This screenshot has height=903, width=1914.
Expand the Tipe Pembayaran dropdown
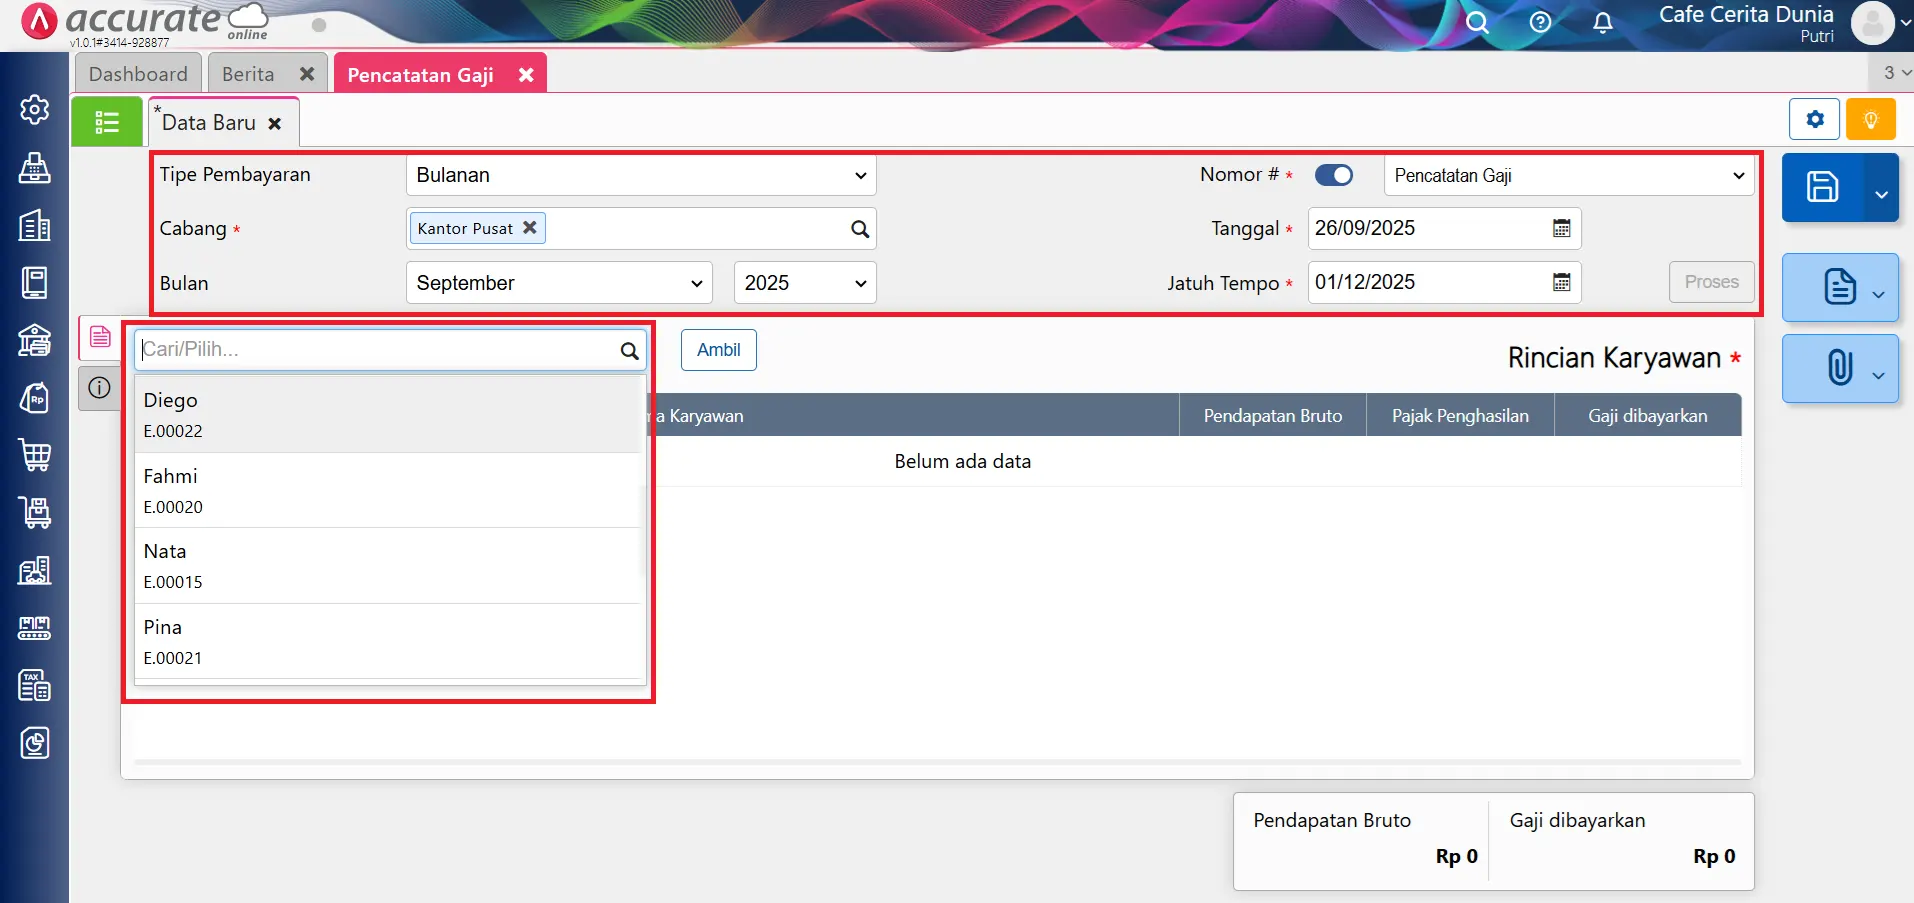(x=641, y=175)
